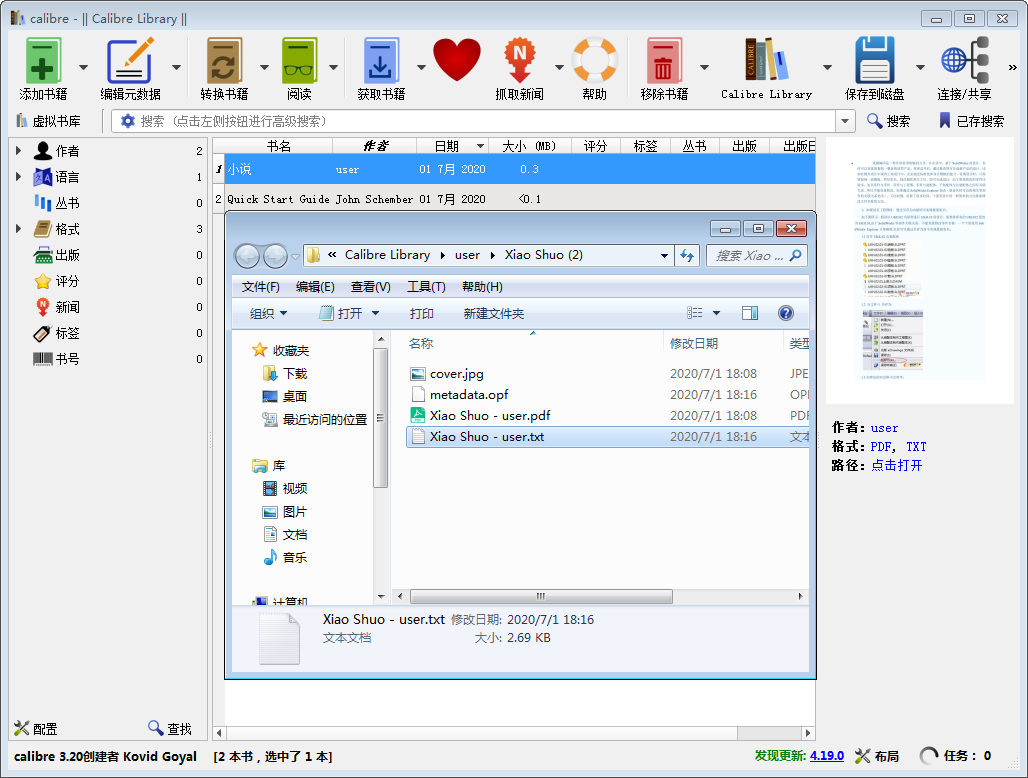Click Print in Explorer toolbar
The image size is (1028, 778).
pos(422,313)
